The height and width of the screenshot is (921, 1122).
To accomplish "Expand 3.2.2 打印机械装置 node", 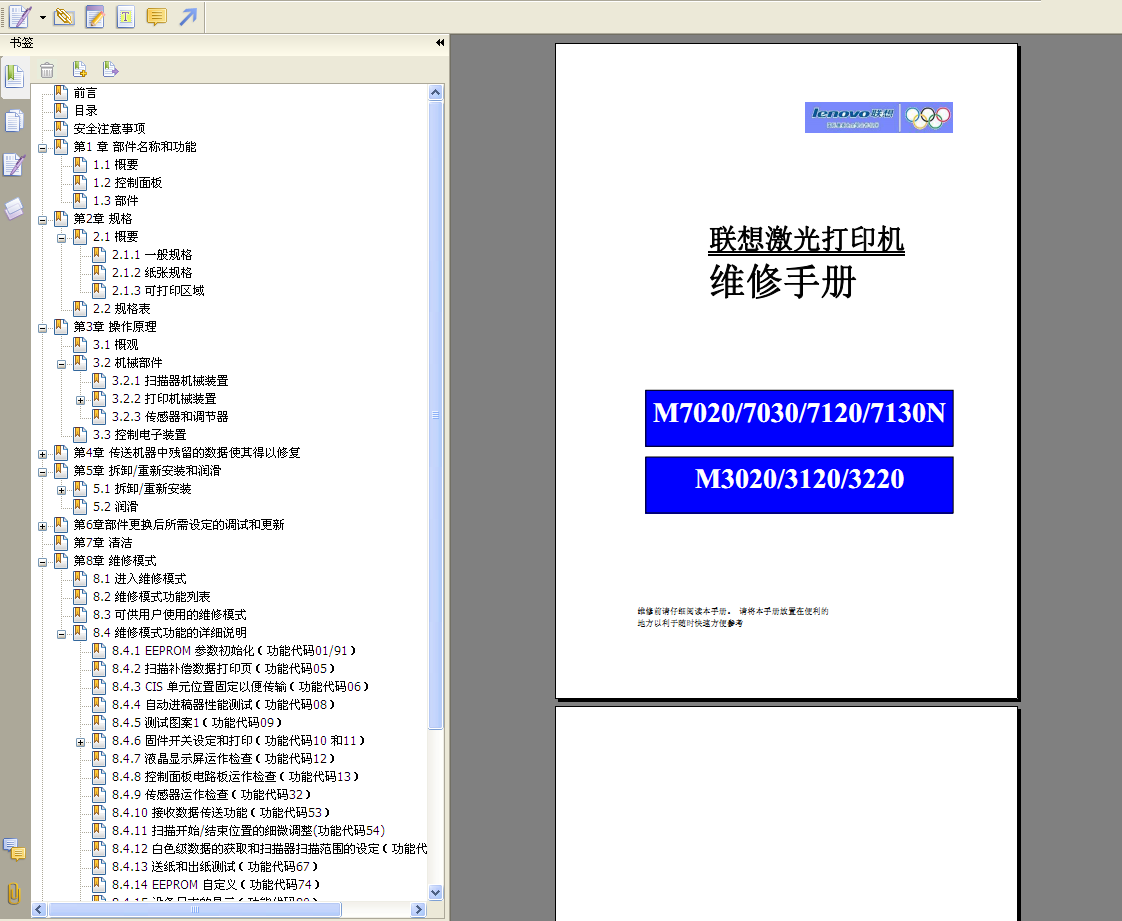I will pyautogui.click(x=81, y=400).
